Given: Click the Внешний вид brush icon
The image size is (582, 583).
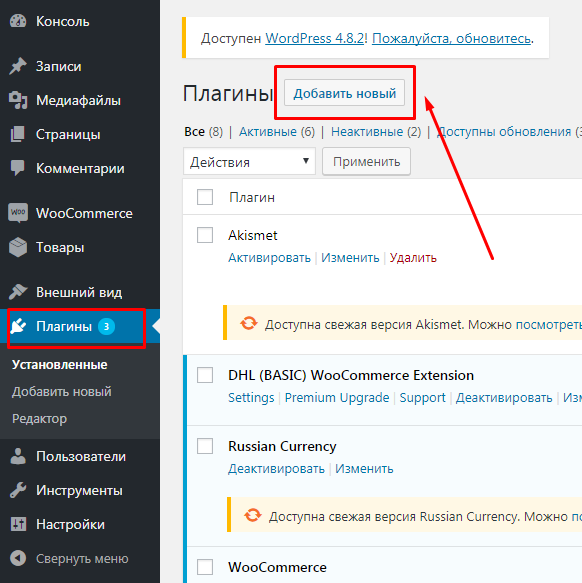Looking at the screenshot, I should pos(18,292).
